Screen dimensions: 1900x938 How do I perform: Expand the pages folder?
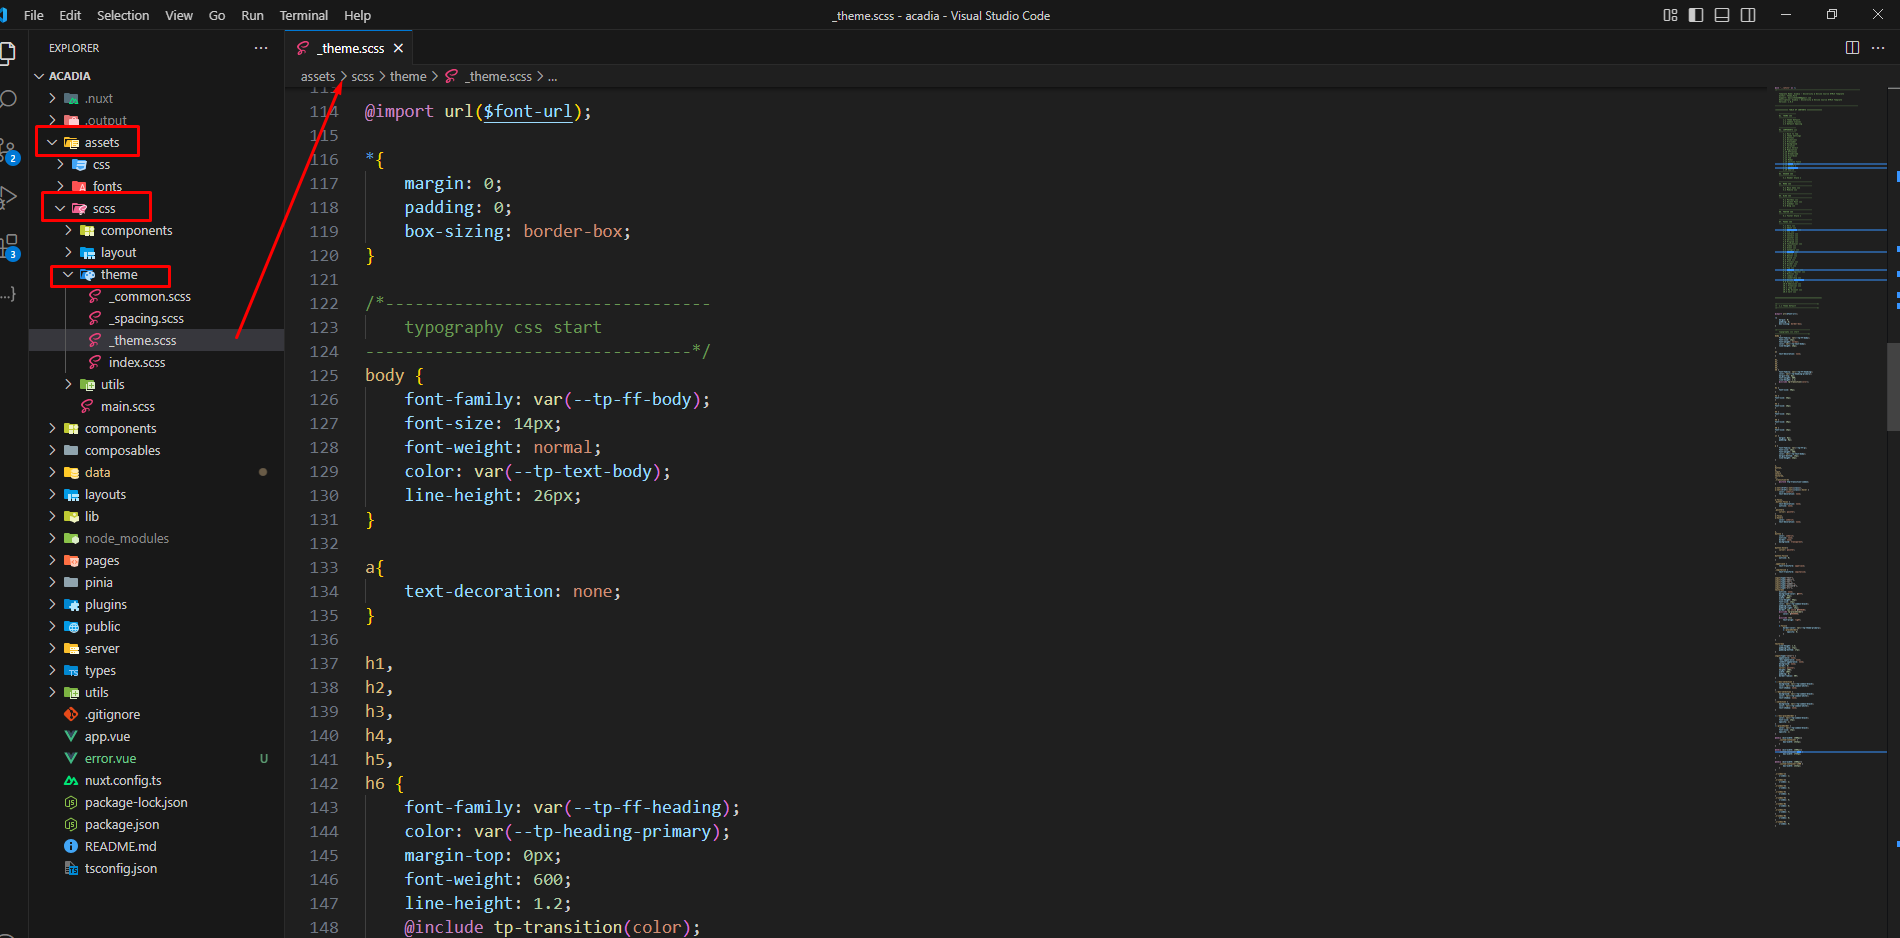pyautogui.click(x=157, y=560)
